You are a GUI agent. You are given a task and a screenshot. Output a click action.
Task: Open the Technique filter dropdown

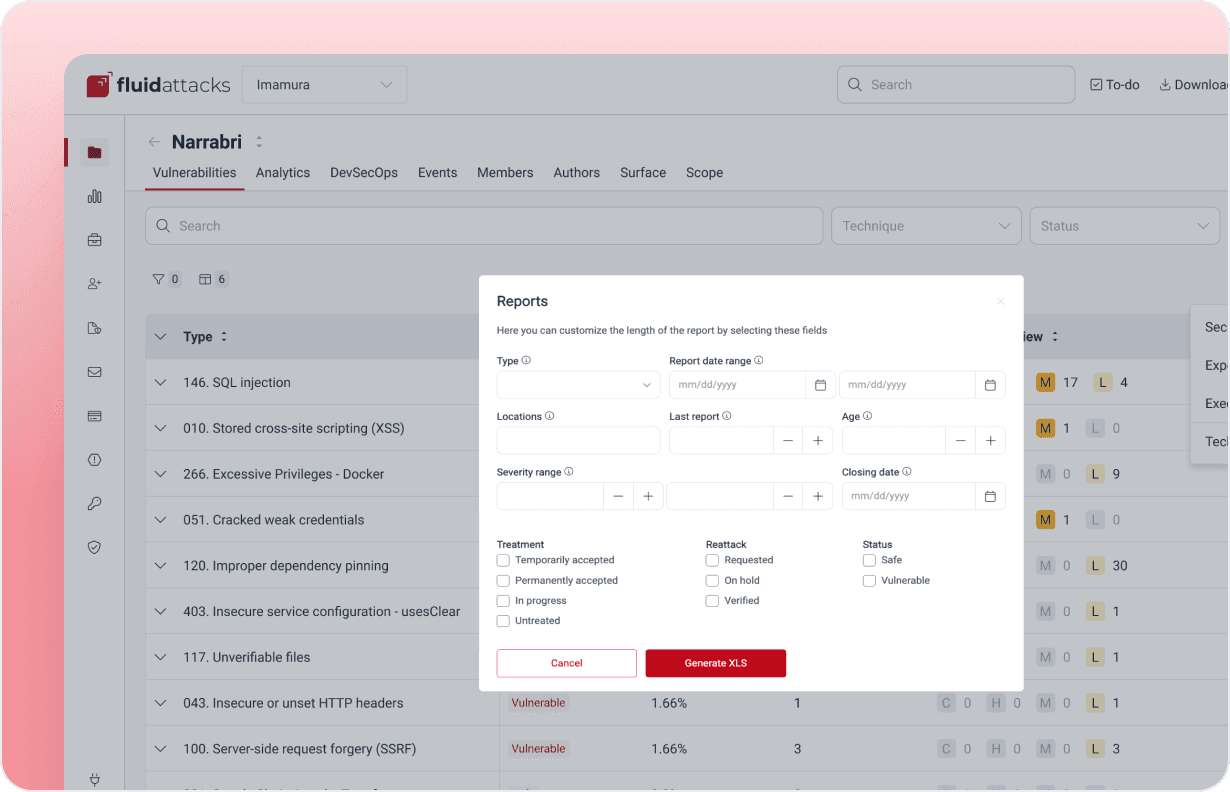click(x=926, y=226)
